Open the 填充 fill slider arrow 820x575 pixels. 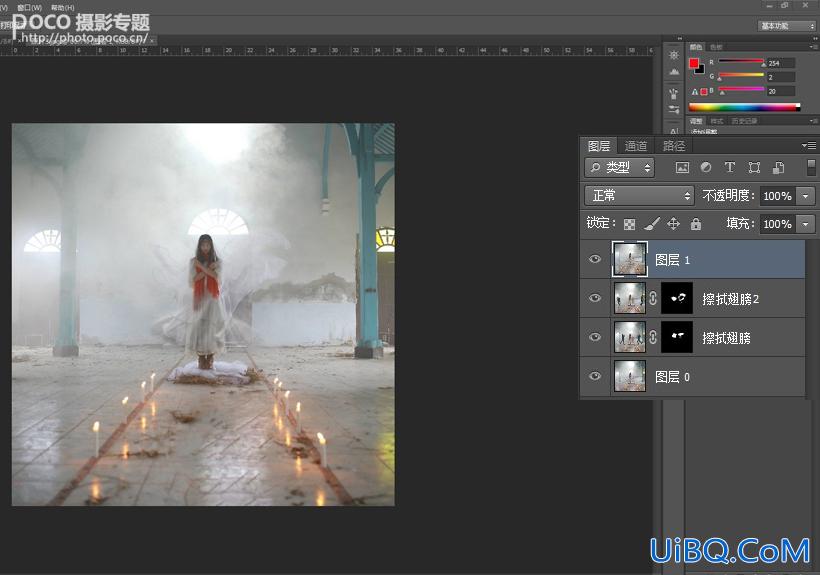(x=806, y=224)
